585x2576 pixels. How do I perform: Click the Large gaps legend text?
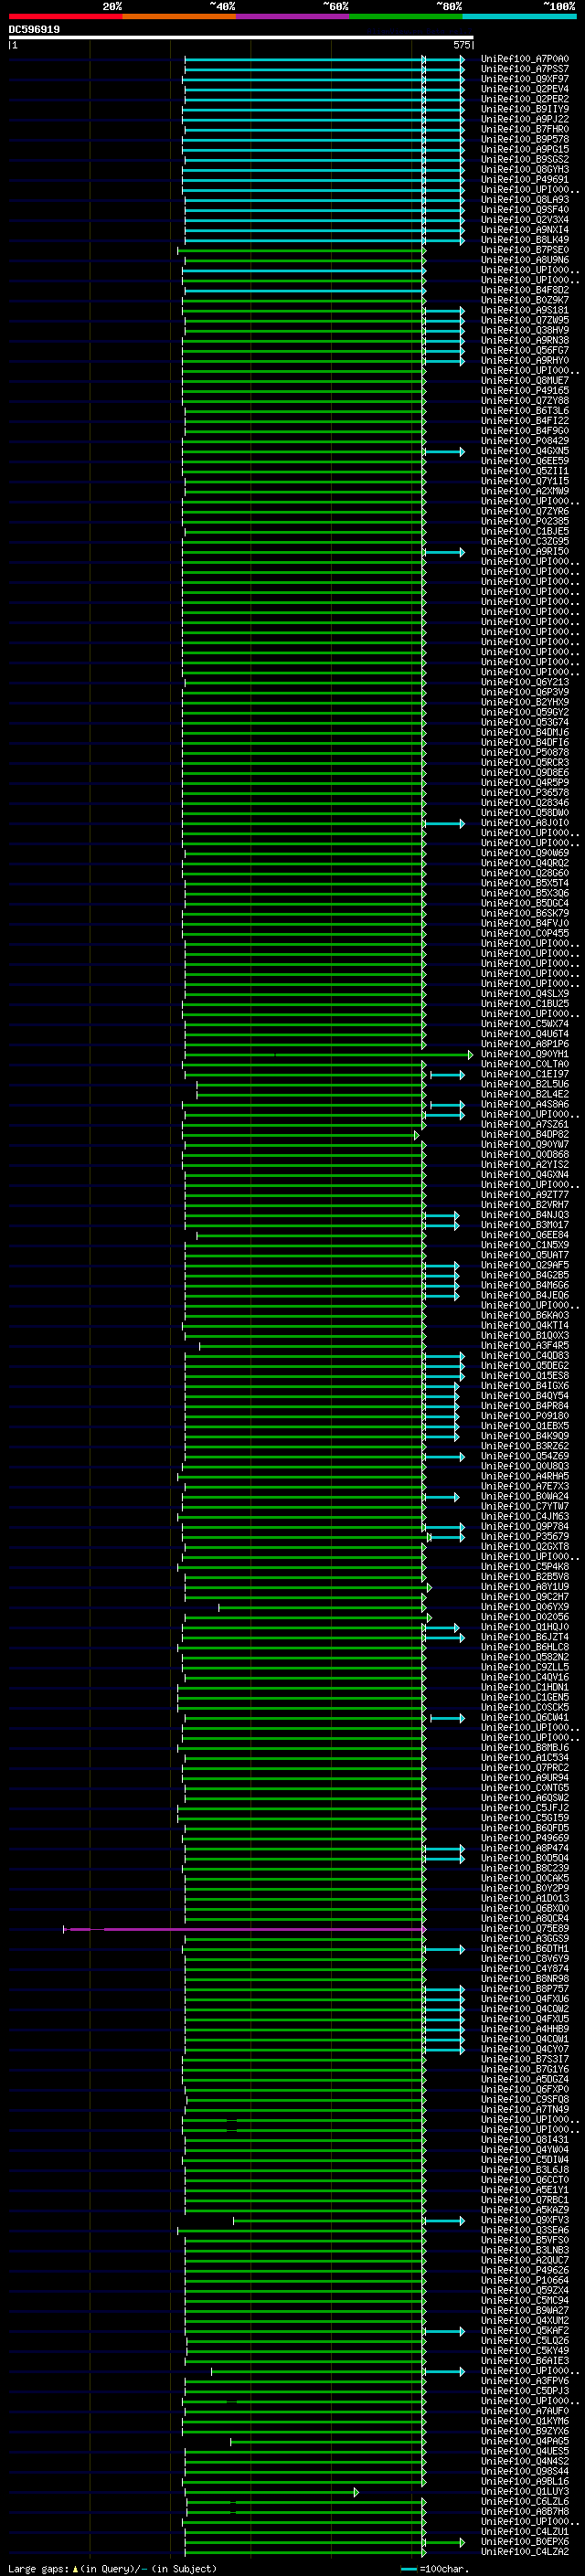coord(112,2568)
